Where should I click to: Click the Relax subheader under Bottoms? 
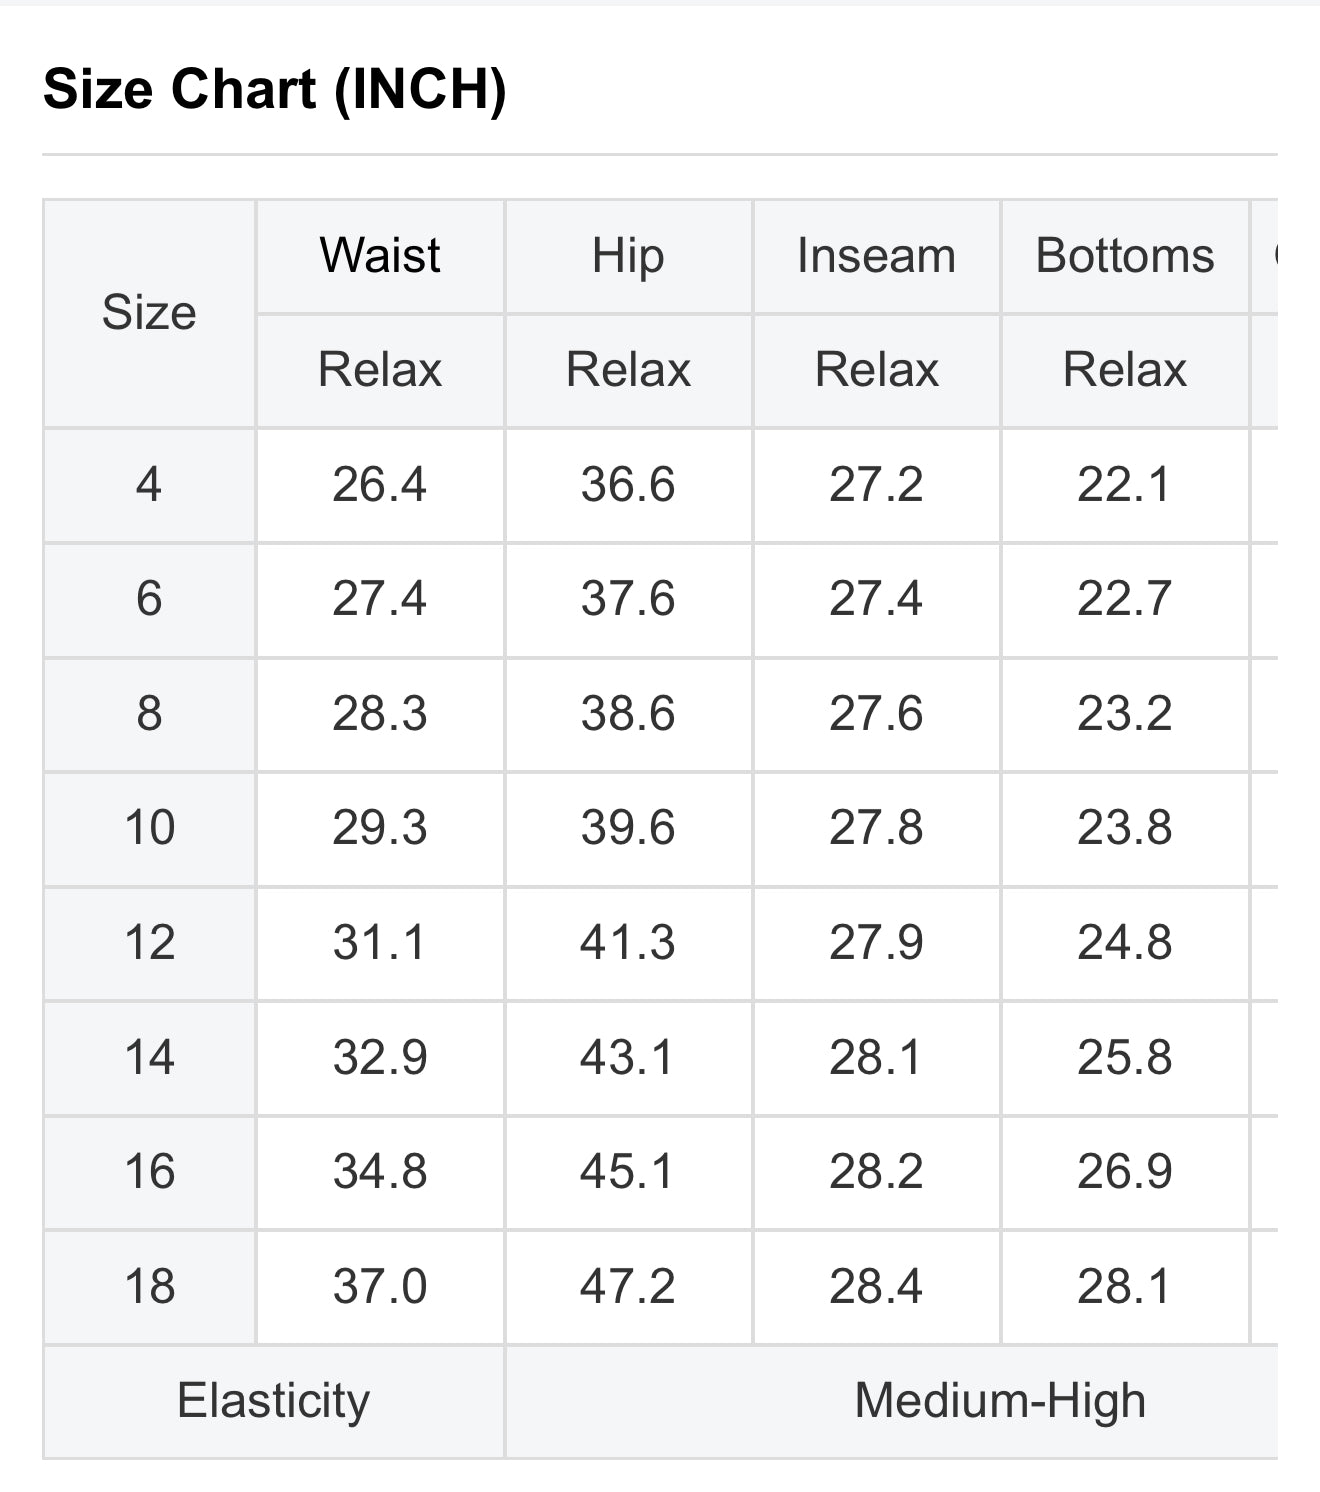pyautogui.click(x=1125, y=370)
